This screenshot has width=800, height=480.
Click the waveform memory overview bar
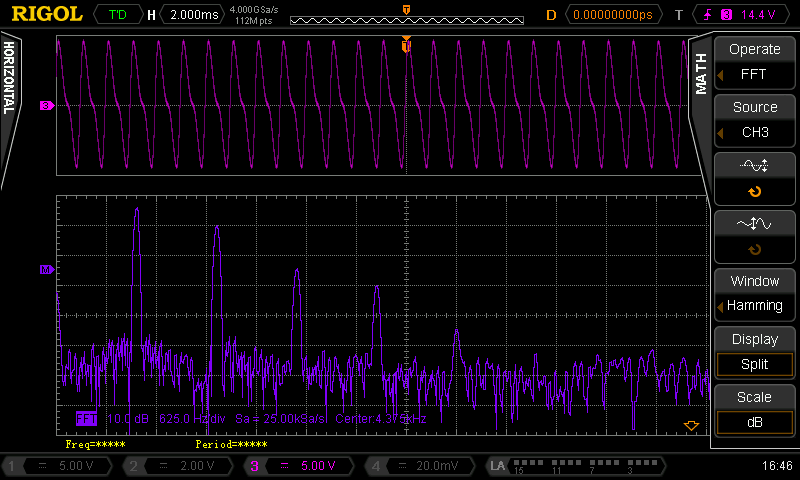coord(407,20)
